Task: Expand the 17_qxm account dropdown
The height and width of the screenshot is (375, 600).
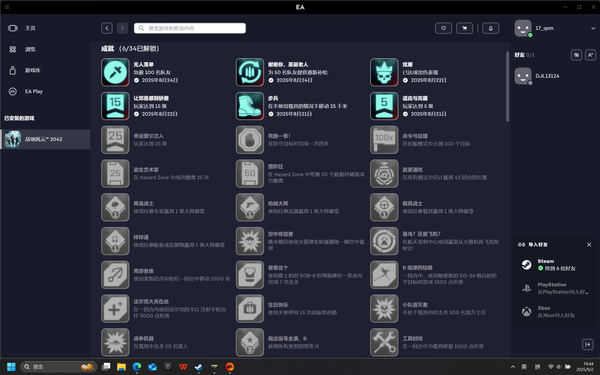Action: 593,28
